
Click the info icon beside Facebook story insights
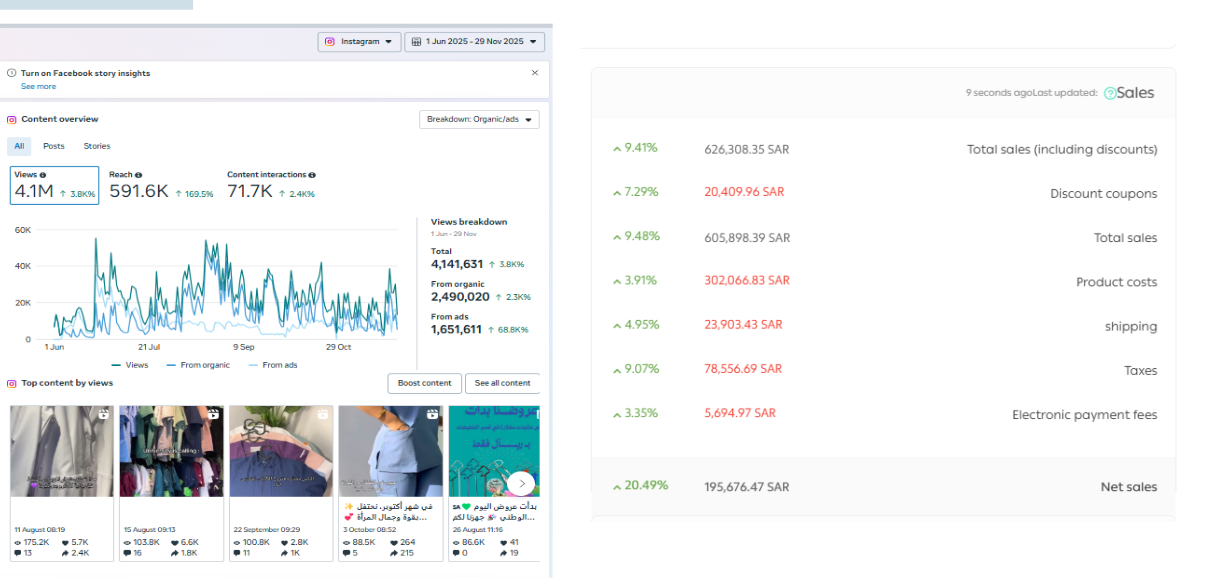[x=12, y=73]
